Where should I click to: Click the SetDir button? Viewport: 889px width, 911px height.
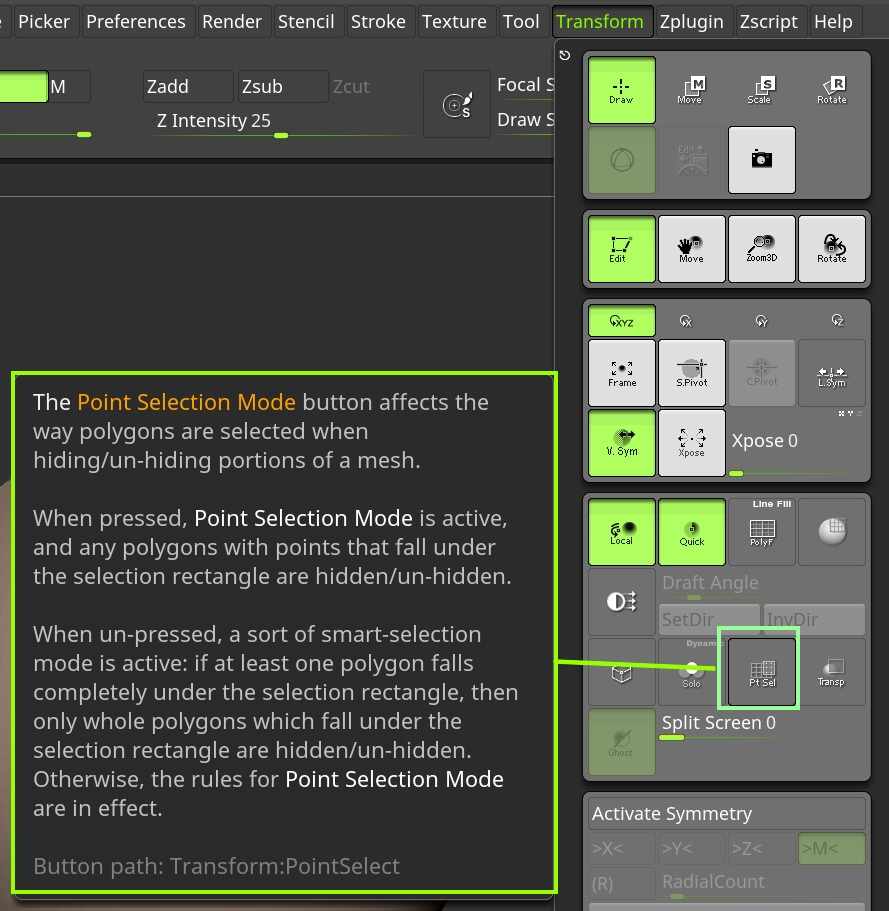pyautogui.click(x=709, y=619)
